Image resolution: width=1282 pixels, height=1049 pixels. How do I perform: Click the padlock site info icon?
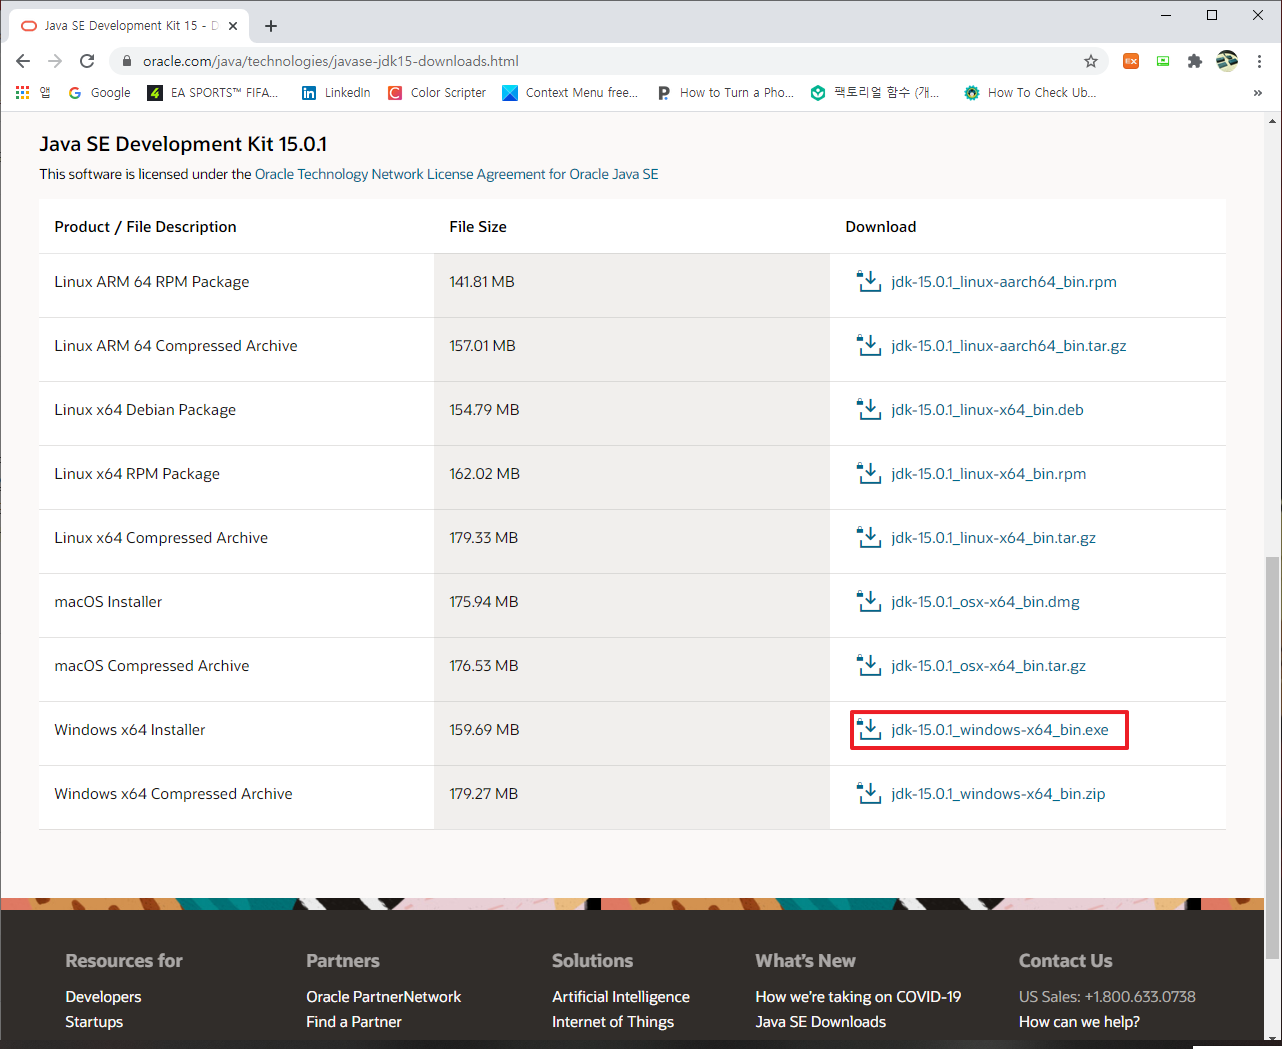(126, 61)
